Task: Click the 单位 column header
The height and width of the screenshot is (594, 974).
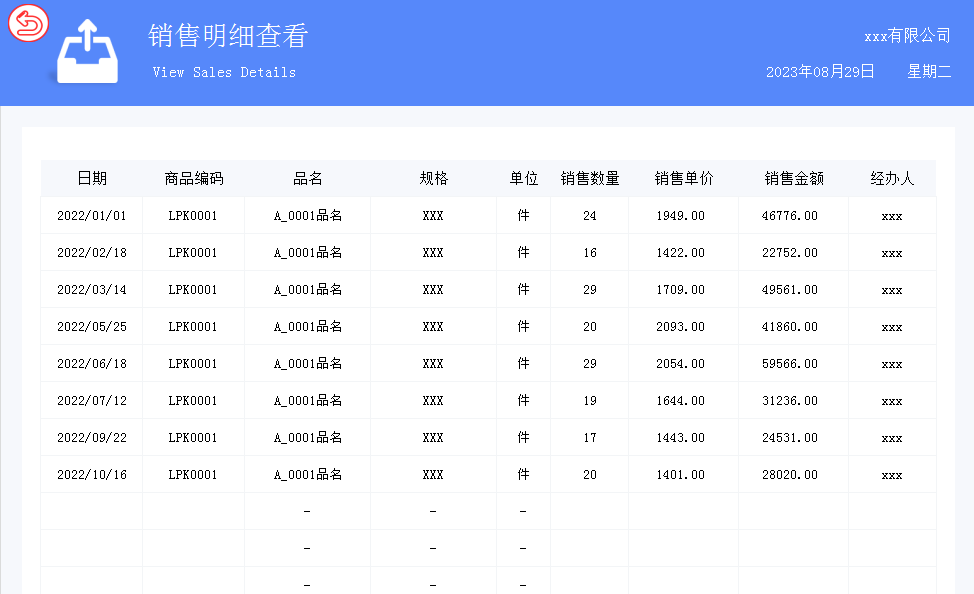Action: pyautogui.click(x=524, y=179)
